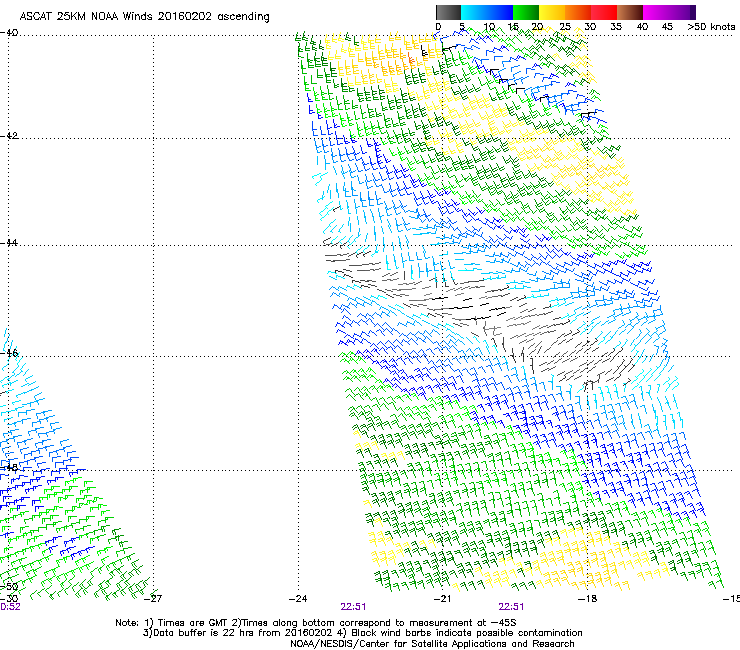
Task: Click the '25' legend scale label
Action: pyautogui.click(x=565, y=27)
